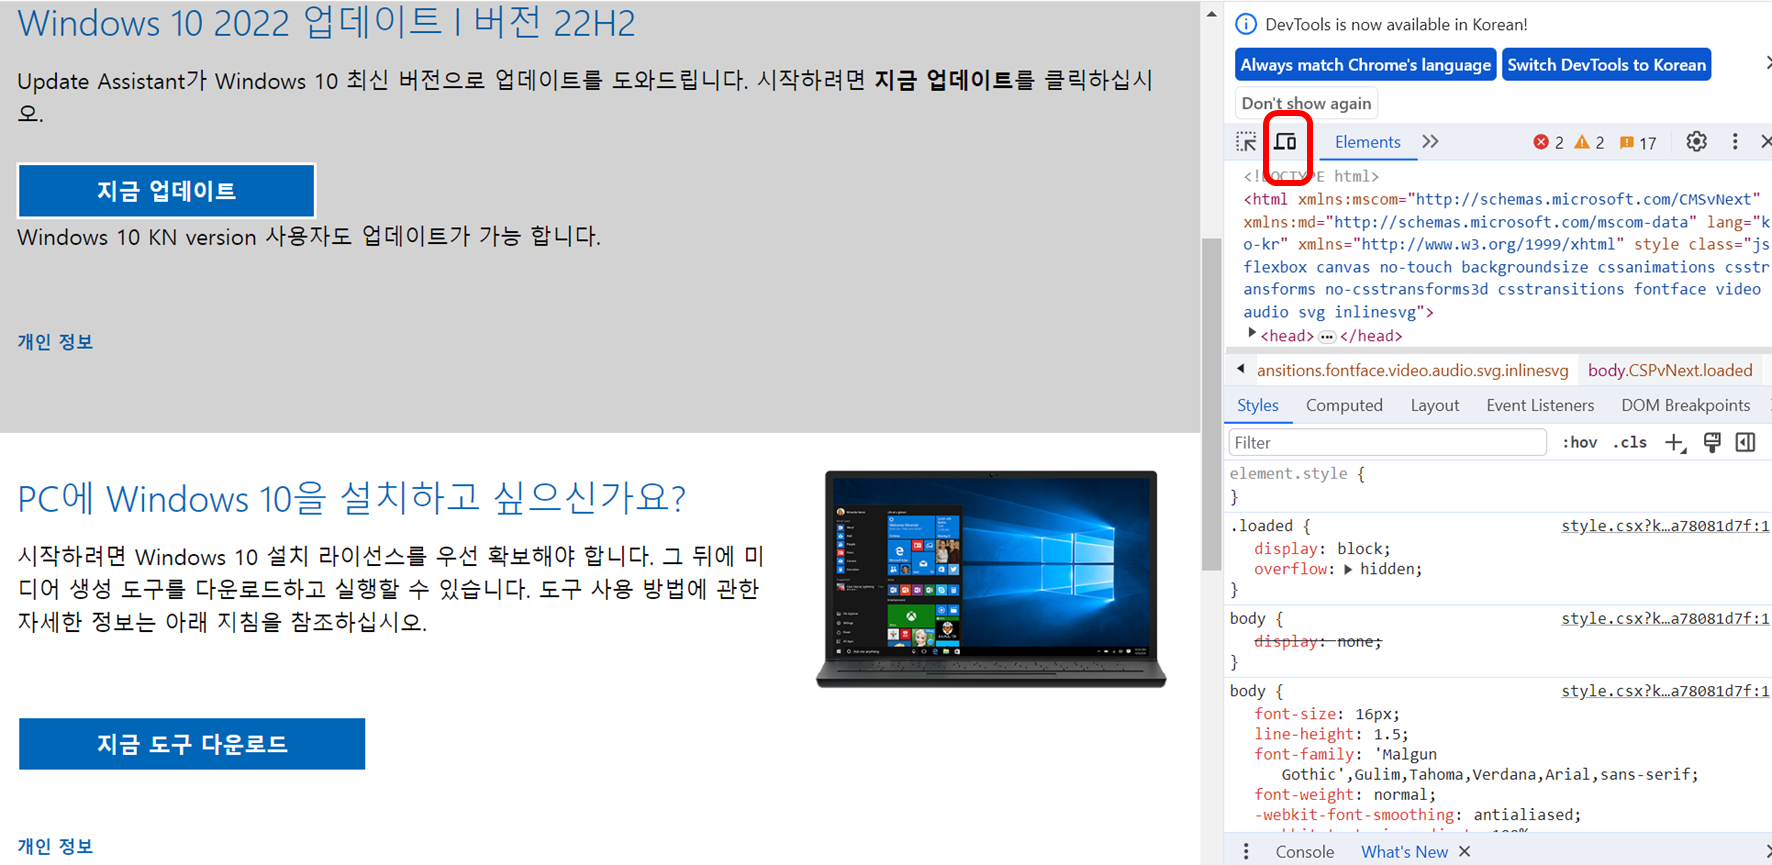This screenshot has width=1772, height=865.
Task: Select the Elements tab
Action: point(1367,142)
